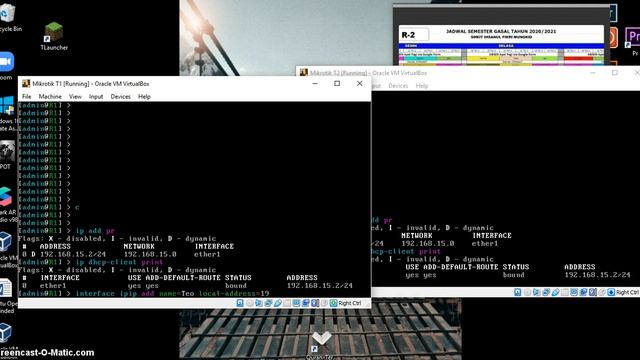Screen dimensions: 640x360
Task: Click the processor icon in Mikrotik T2 status bar
Action: click(x=593, y=292)
